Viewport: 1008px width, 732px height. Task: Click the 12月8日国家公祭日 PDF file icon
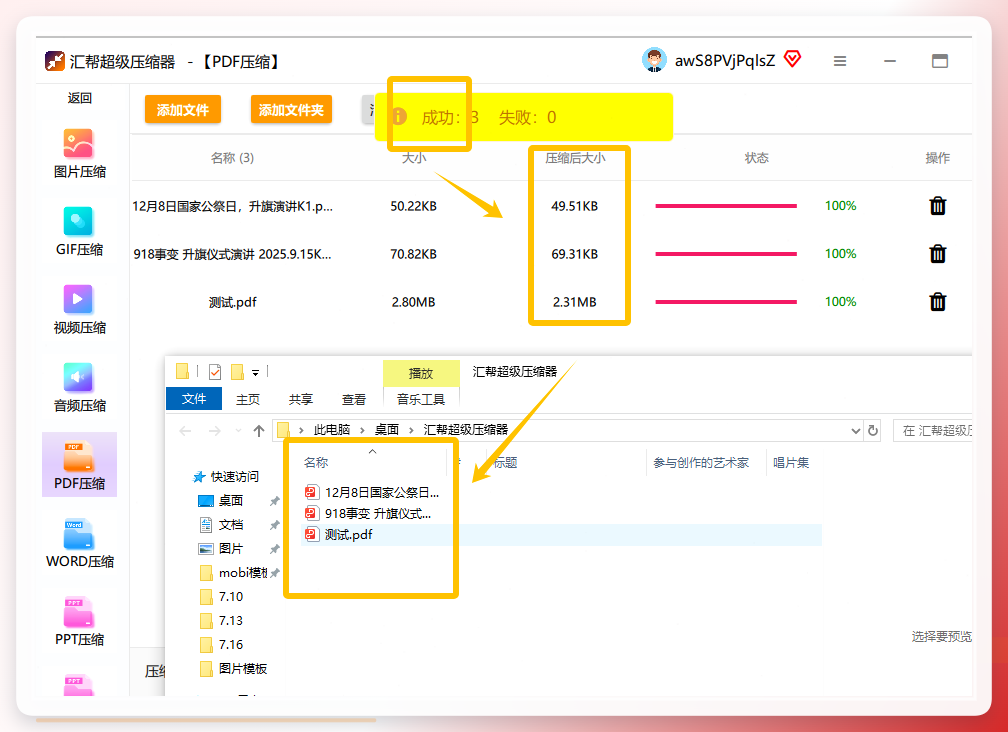(311, 492)
